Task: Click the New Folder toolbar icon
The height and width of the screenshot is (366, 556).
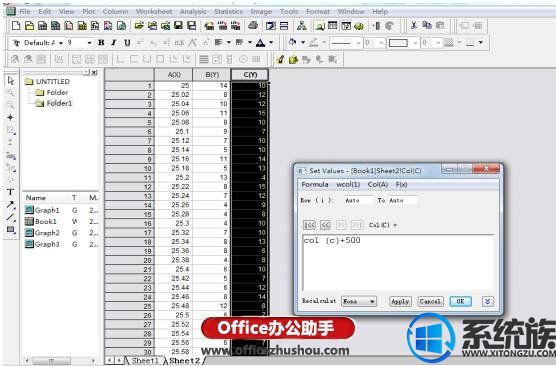Action: click(x=29, y=26)
